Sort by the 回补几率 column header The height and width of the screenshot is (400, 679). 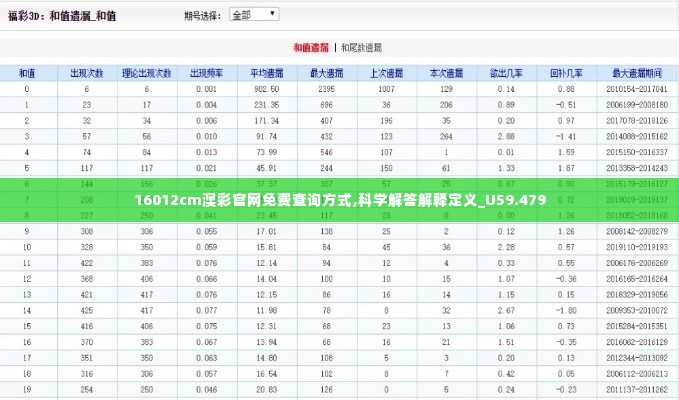coord(566,73)
